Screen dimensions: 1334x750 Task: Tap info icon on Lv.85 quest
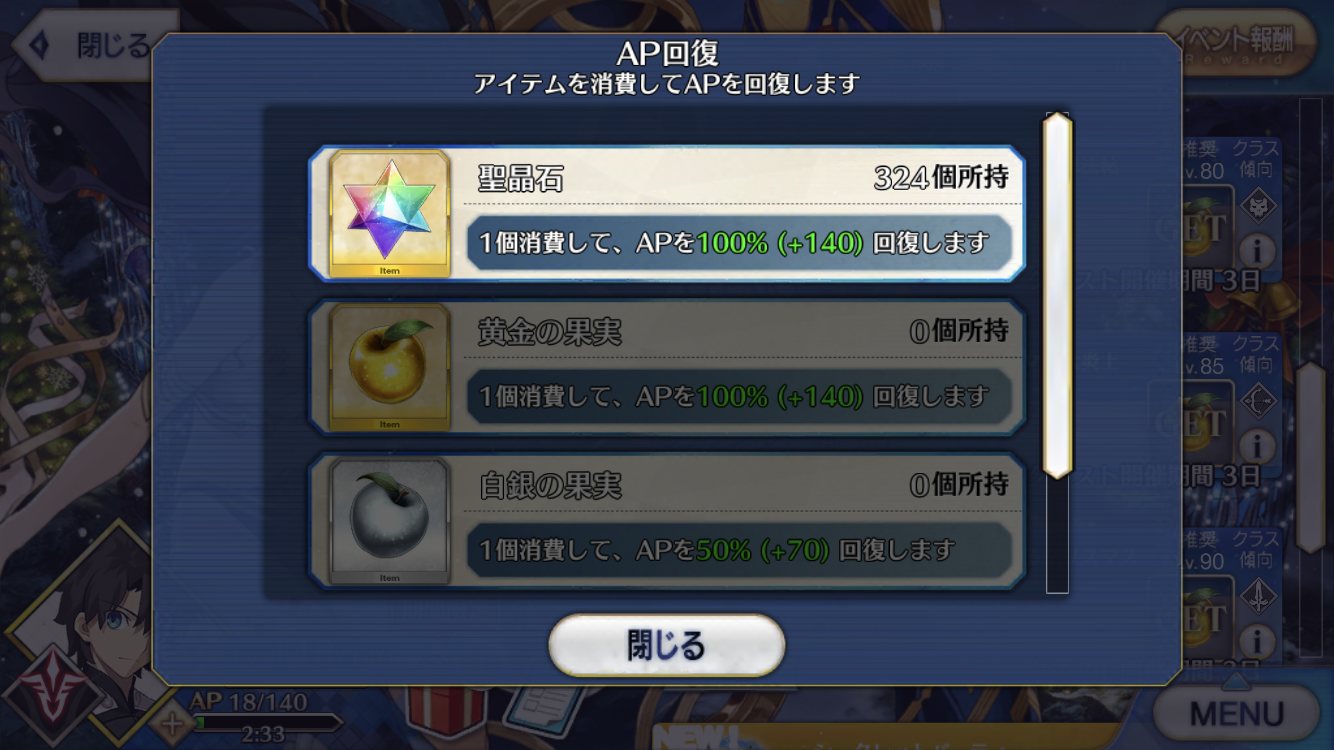1256,445
